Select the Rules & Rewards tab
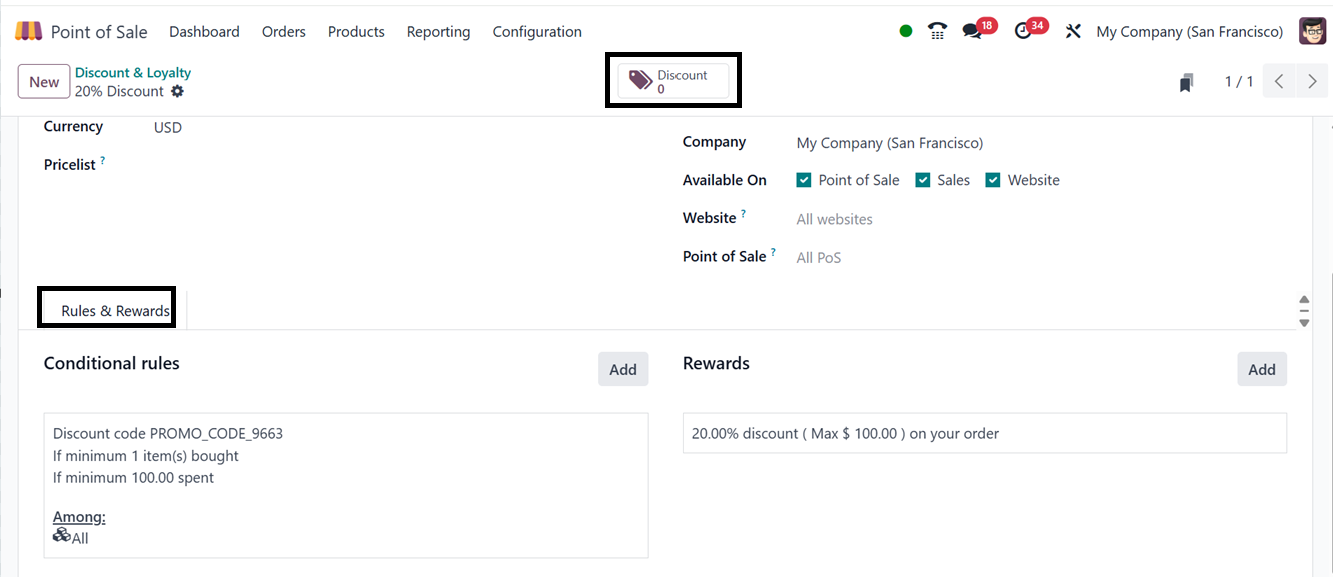Screen dimensions: 1333x577 pyautogui.click(x=115, y=311)
